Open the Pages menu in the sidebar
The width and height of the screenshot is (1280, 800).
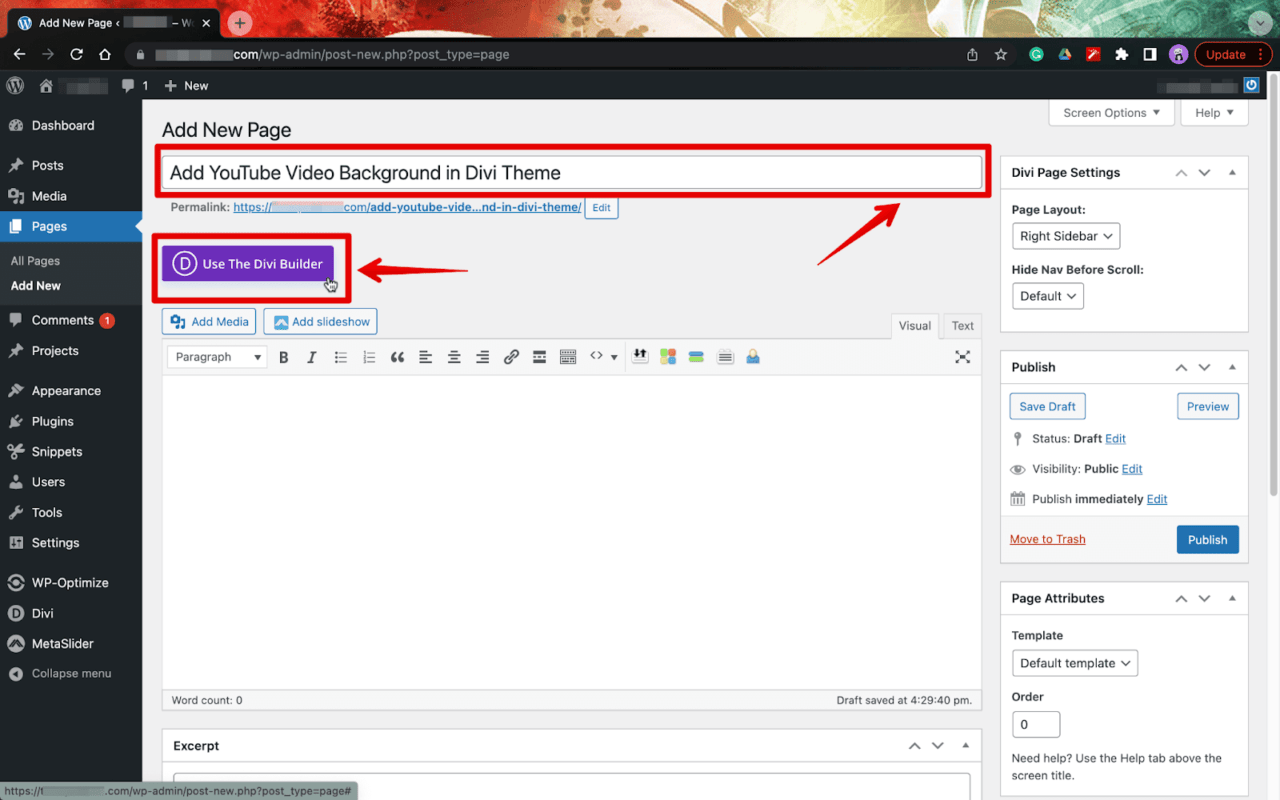[46, 226]
